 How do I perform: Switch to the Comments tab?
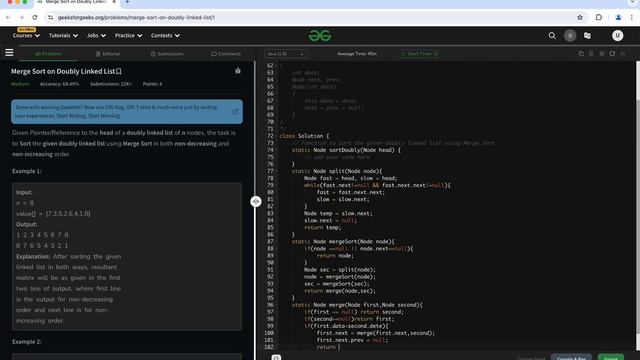pos(226,54)
